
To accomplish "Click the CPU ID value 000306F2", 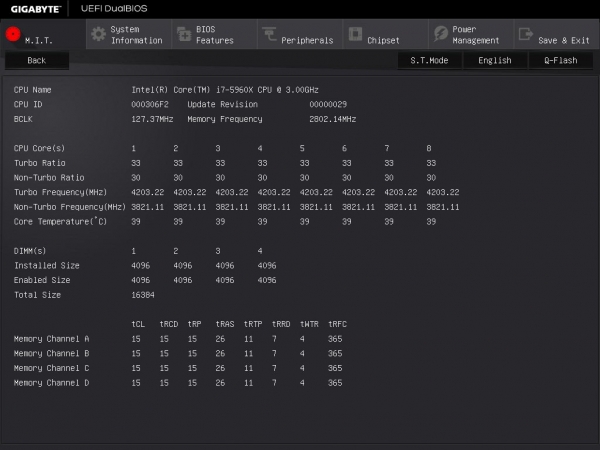I will pyautogui.click(x=150, y=104).
